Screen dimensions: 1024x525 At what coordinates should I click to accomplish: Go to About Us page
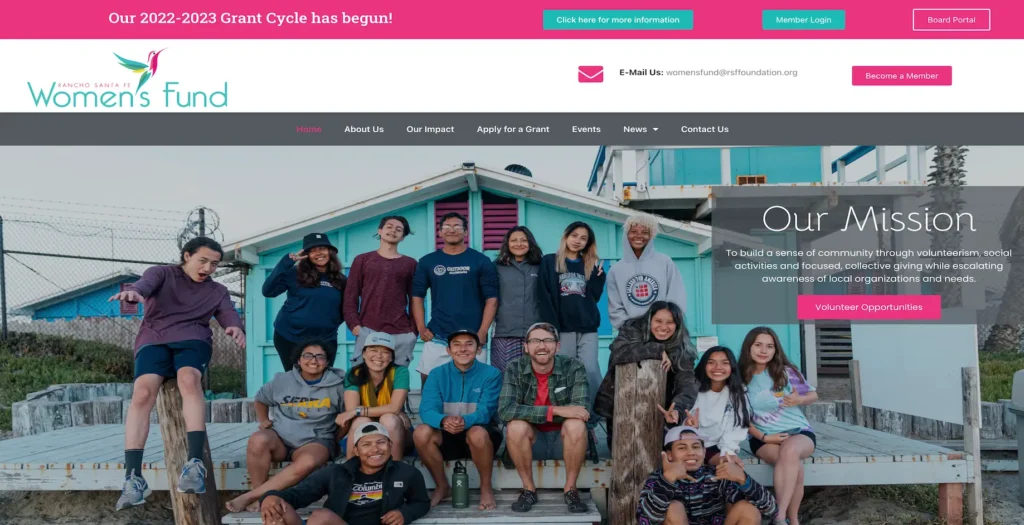364,129
